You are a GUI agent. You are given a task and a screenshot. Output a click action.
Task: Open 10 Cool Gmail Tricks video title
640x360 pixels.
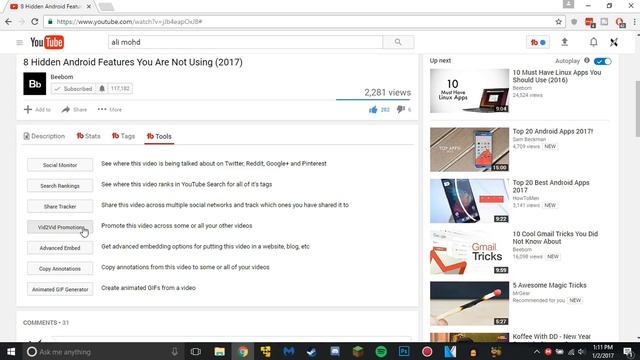coord(555,238)
